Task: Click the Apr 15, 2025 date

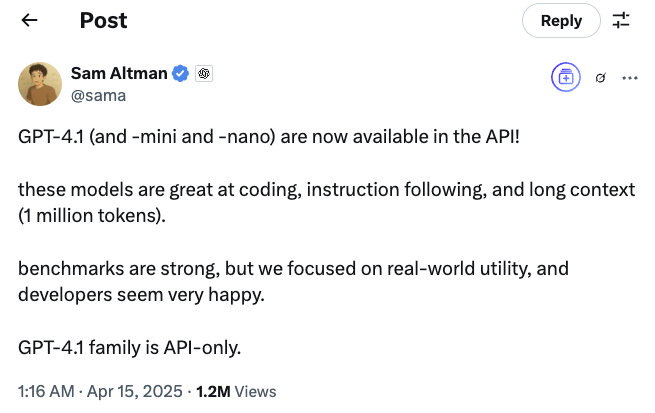Action: point(130,391)
